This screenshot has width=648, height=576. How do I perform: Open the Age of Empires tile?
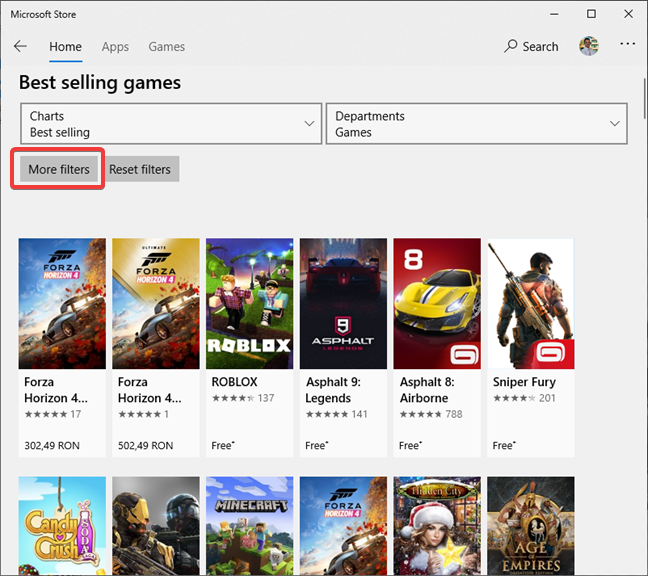[x=531, y=526]
